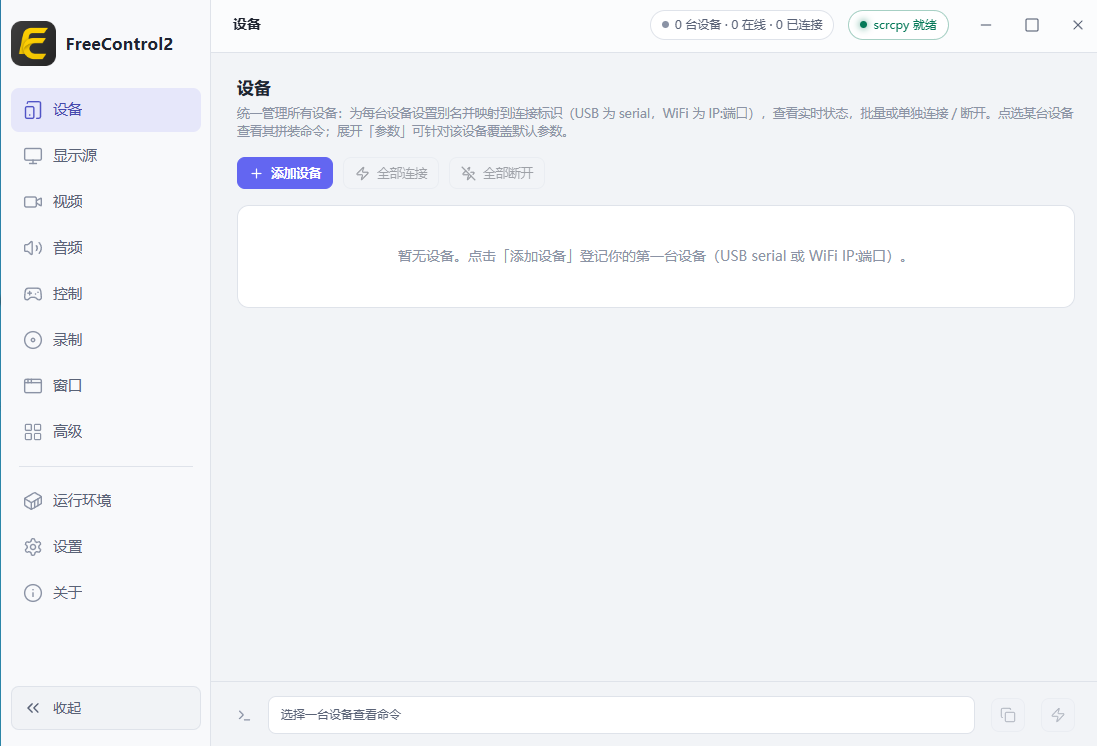Open 设置 from the sidebar
Screen dimensions: 1097x746
coord(106,547)
